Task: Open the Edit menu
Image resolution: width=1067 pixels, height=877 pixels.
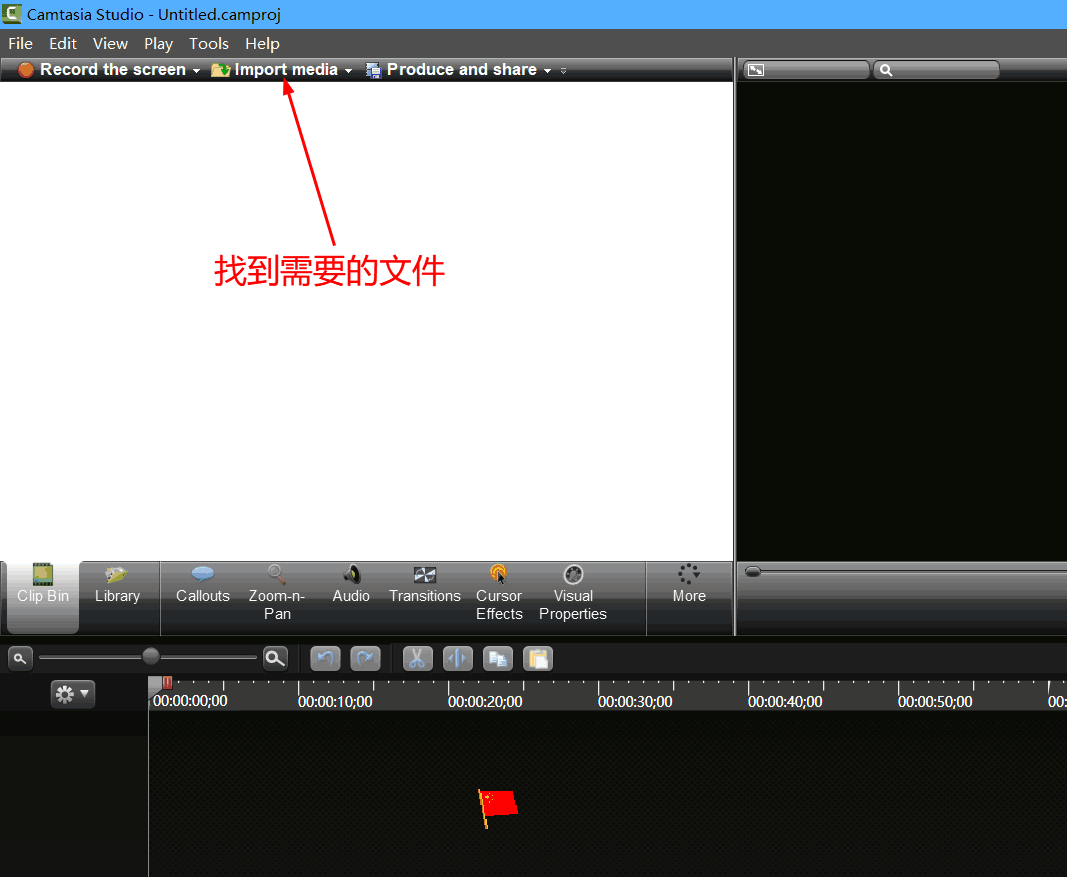Action: (x=63, y=44)
